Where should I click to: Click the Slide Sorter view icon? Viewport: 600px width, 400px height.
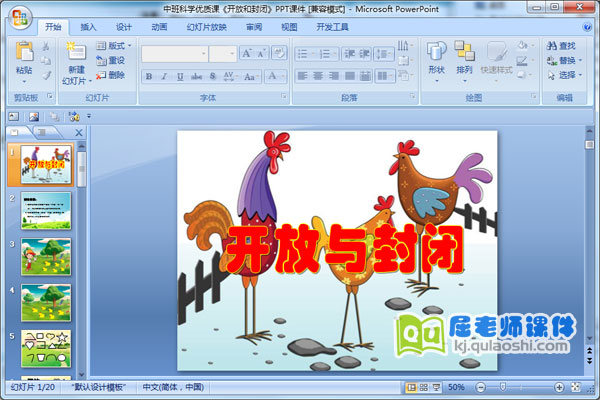coord(424,387)
